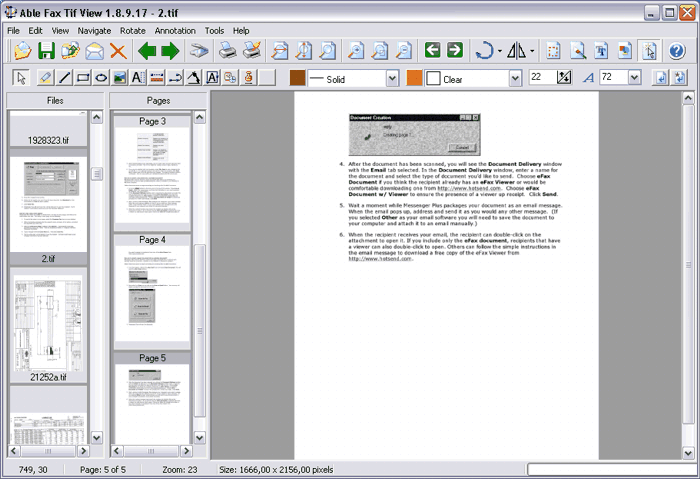
Task: Open the Clear fill style dropdown
Action: click(x=515, y=78)
